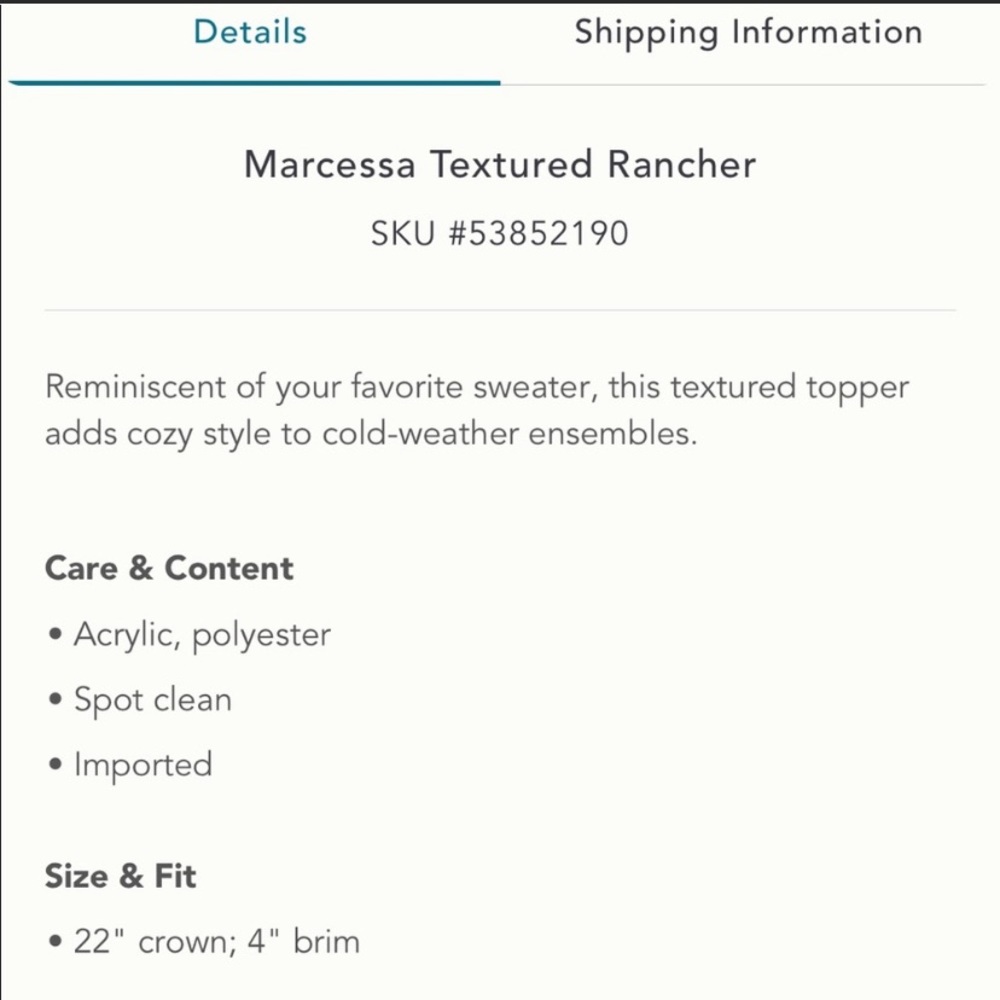The height and width of the screenshot is (1000, 1000).
Task: Select the Acrylic, polyester bullet item
Action: pyautogui.click(x=202, y=634)
